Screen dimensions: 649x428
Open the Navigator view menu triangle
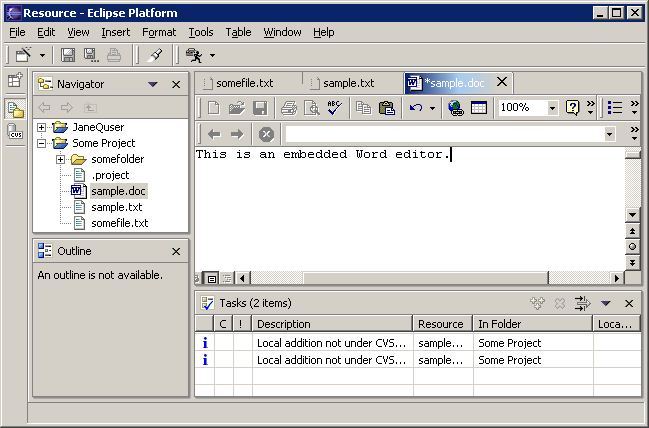pyautogui.click(x=153, y=84)
